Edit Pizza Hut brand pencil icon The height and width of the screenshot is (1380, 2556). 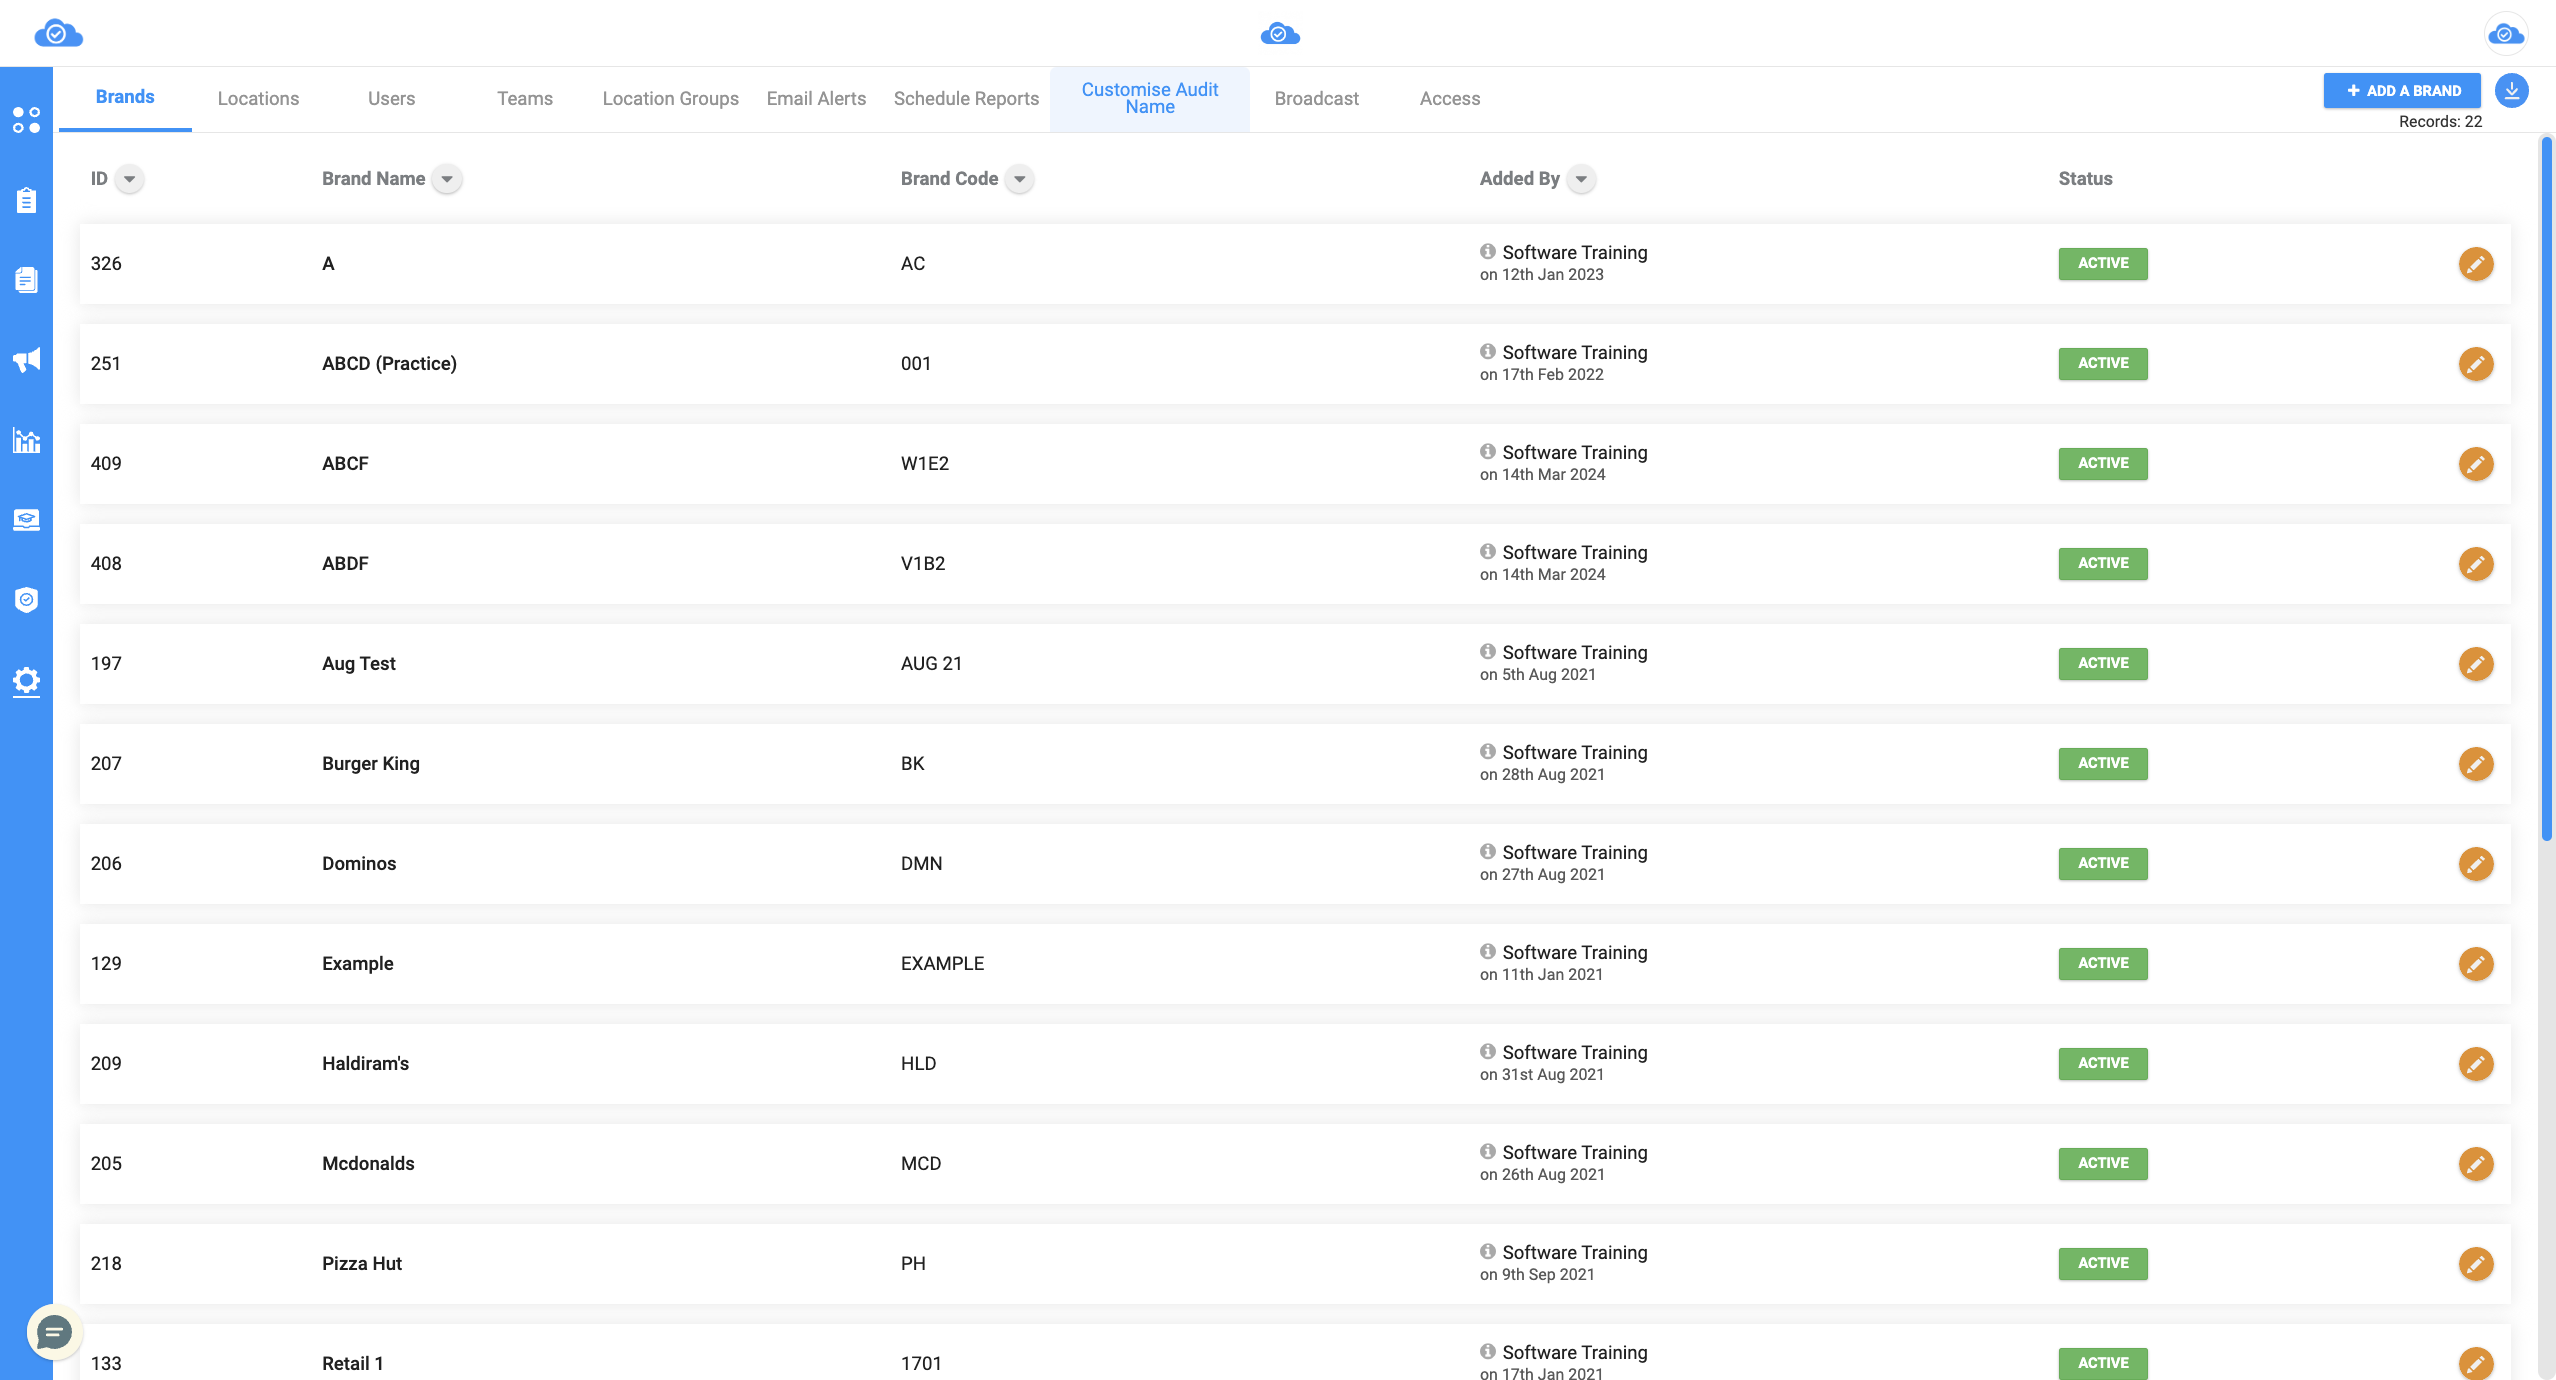click(x=2476, y=1264)
